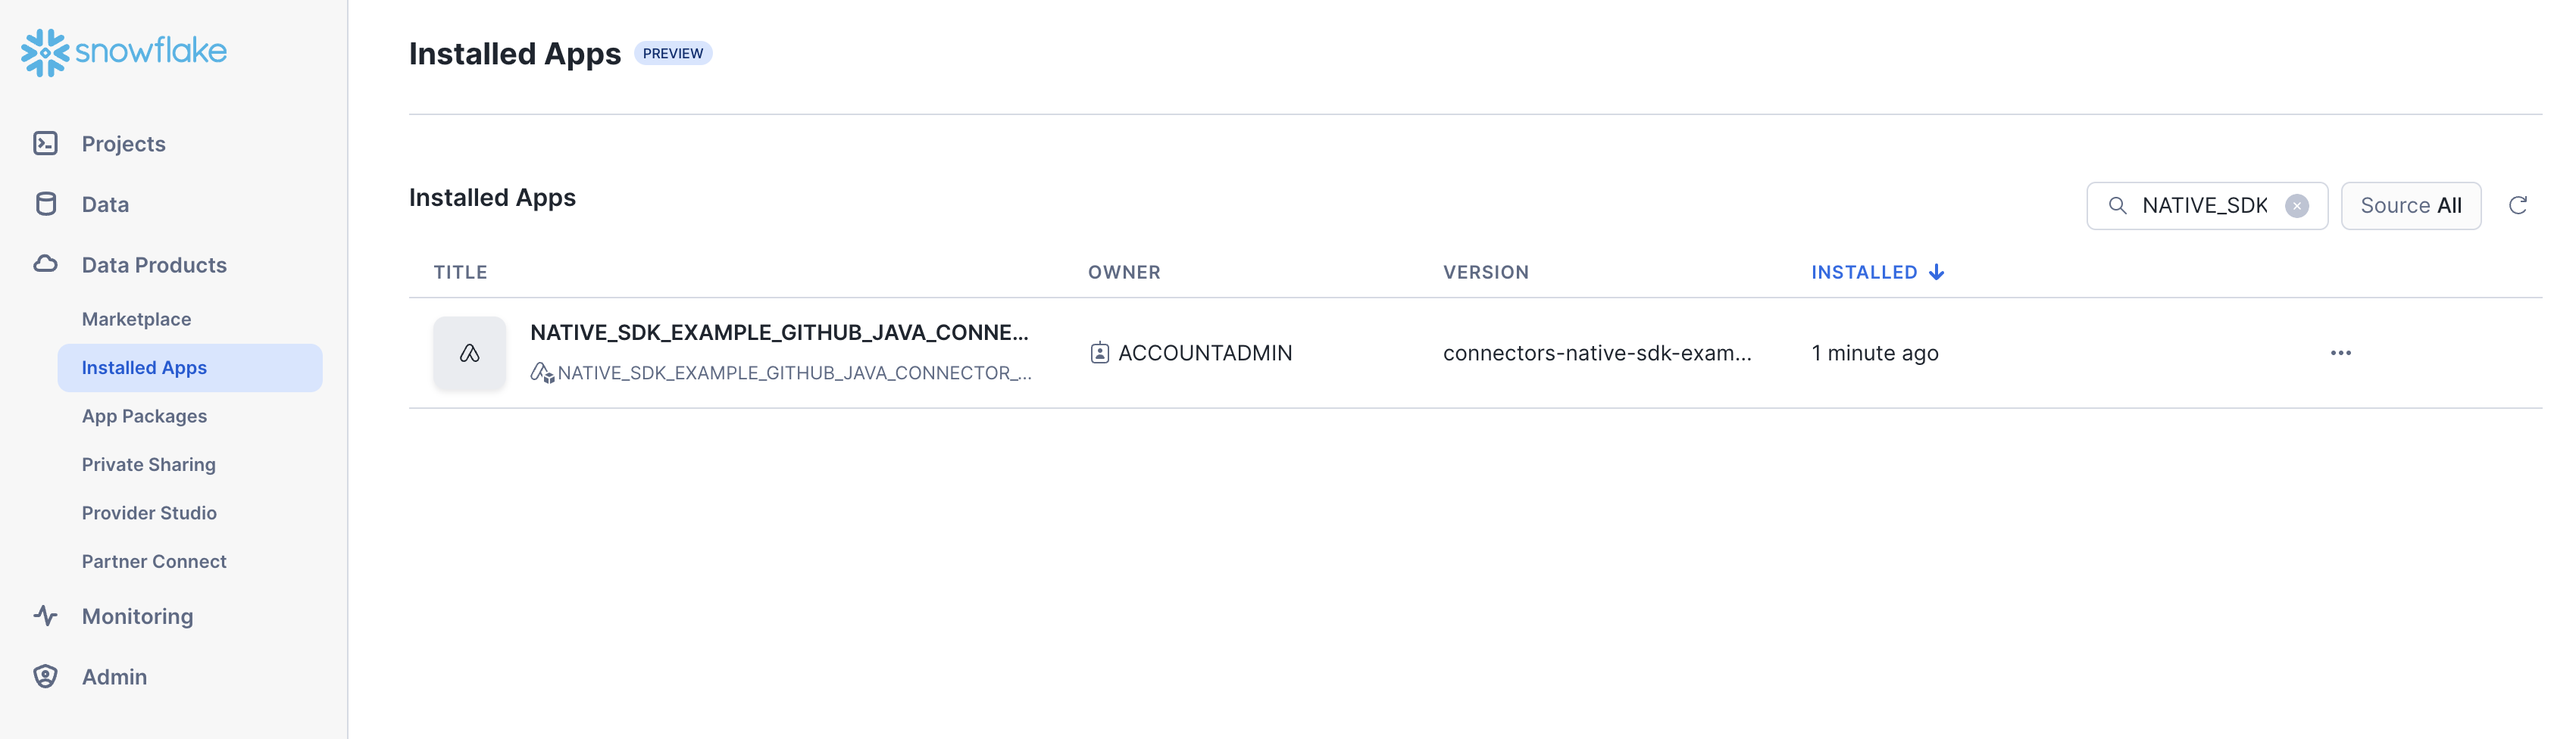Viewport: 2576px width, 739px height.
Task: Click the Admin shield icon
Action: (x=46, y=677)
